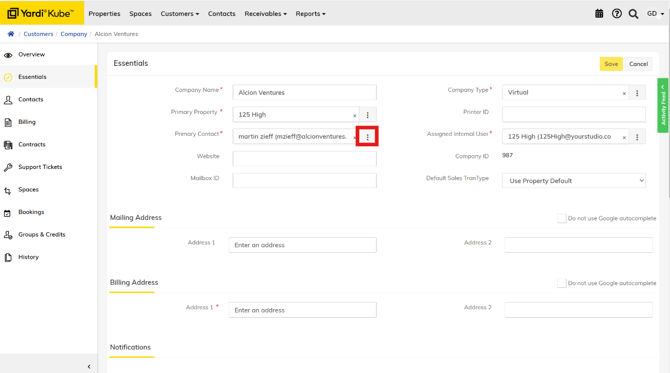
Task: Open the Primary Contact combo box
Action: click(x=295, y=137)
